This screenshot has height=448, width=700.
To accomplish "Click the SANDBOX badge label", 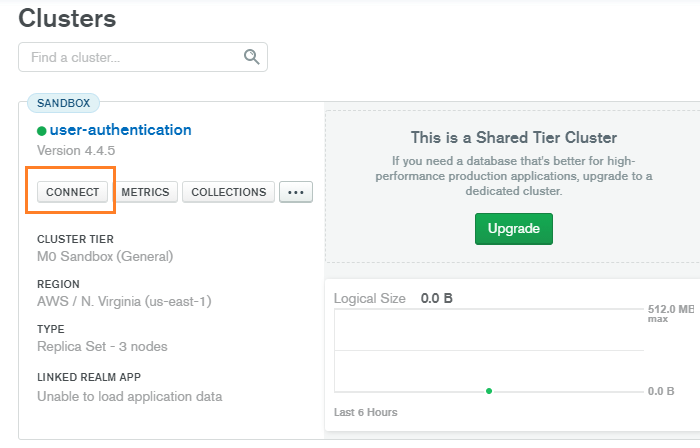I will [63, 103].
